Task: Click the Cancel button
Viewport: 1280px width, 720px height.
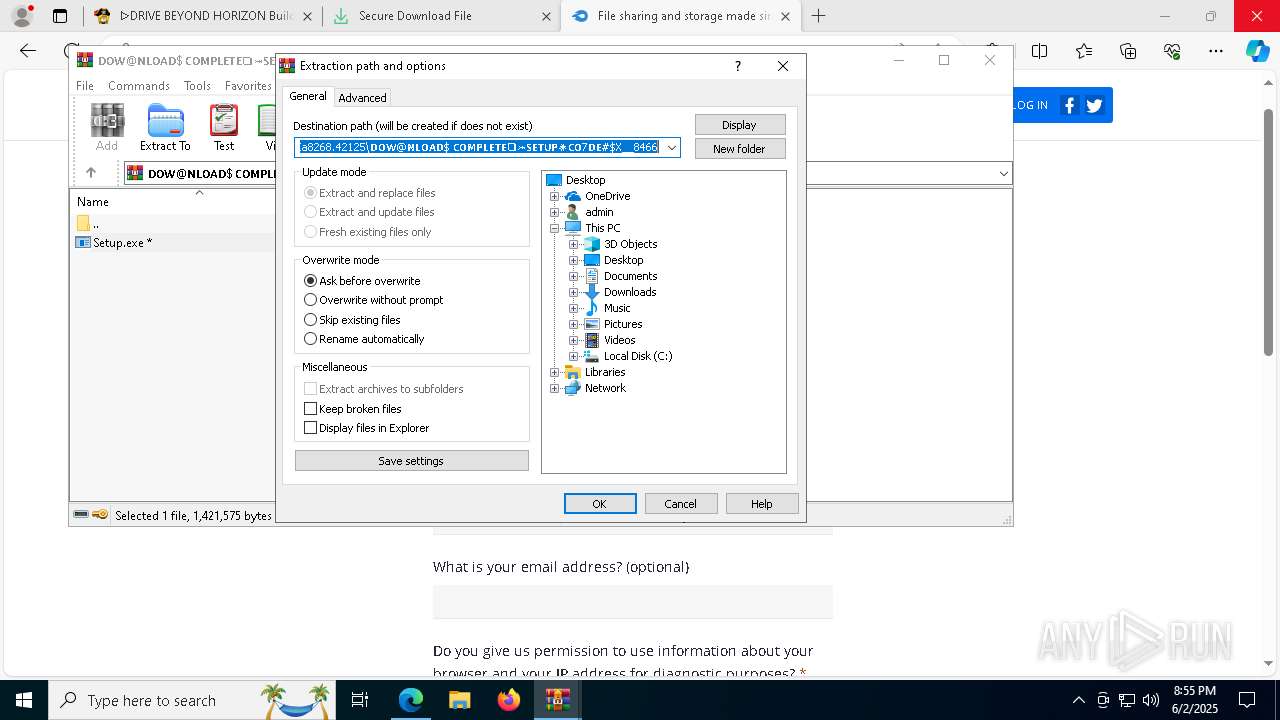Action: pos(681,504)
